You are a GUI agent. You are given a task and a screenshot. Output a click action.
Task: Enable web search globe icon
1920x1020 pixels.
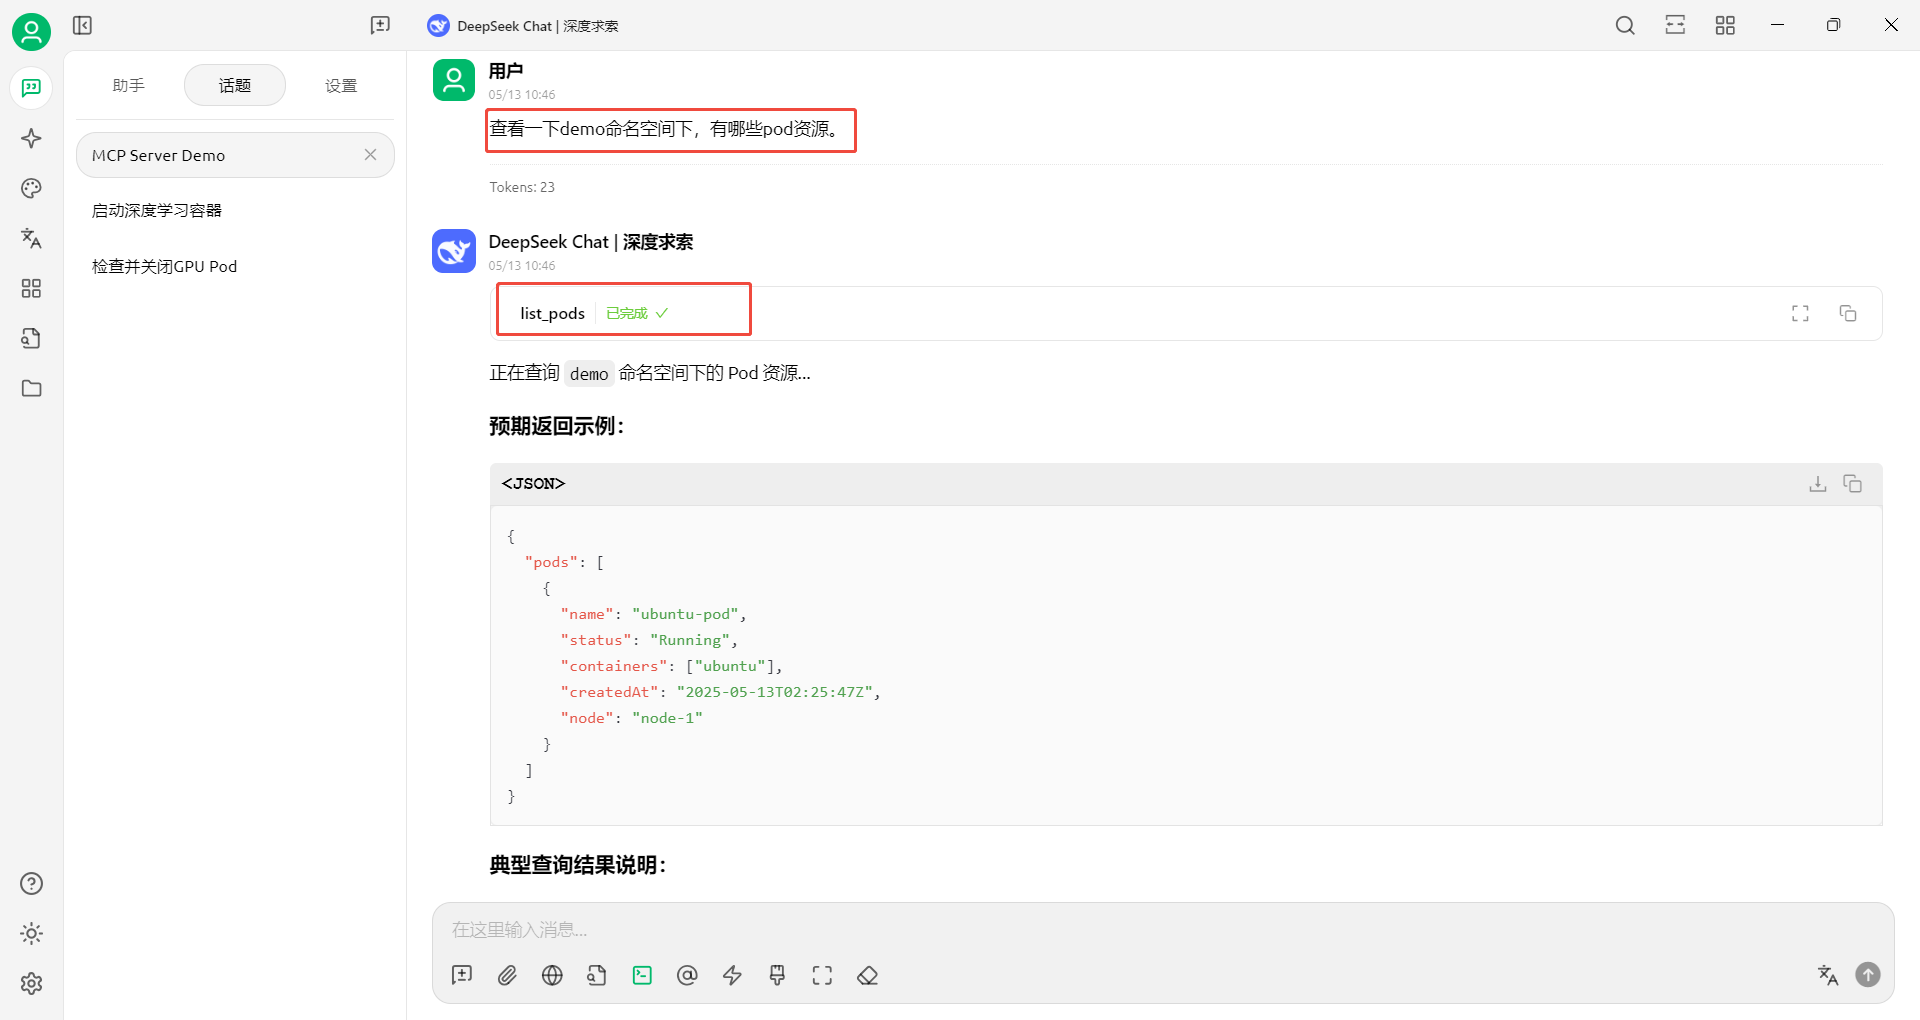pos(552,975)
